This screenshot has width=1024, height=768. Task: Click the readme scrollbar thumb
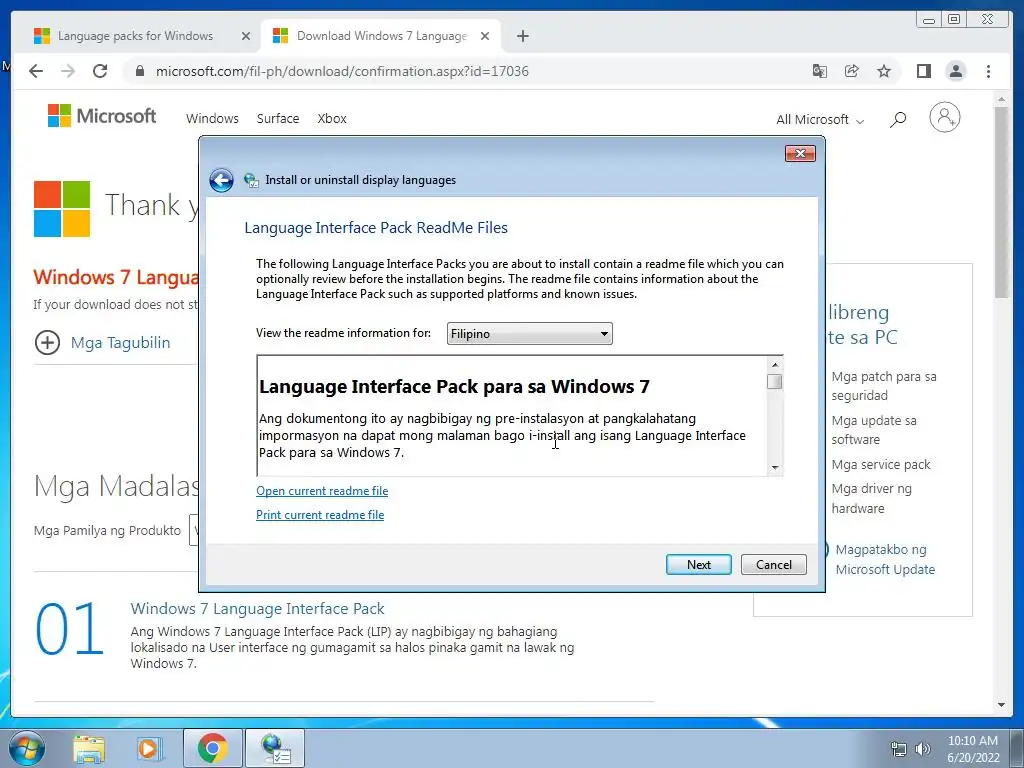click(775, 381)
